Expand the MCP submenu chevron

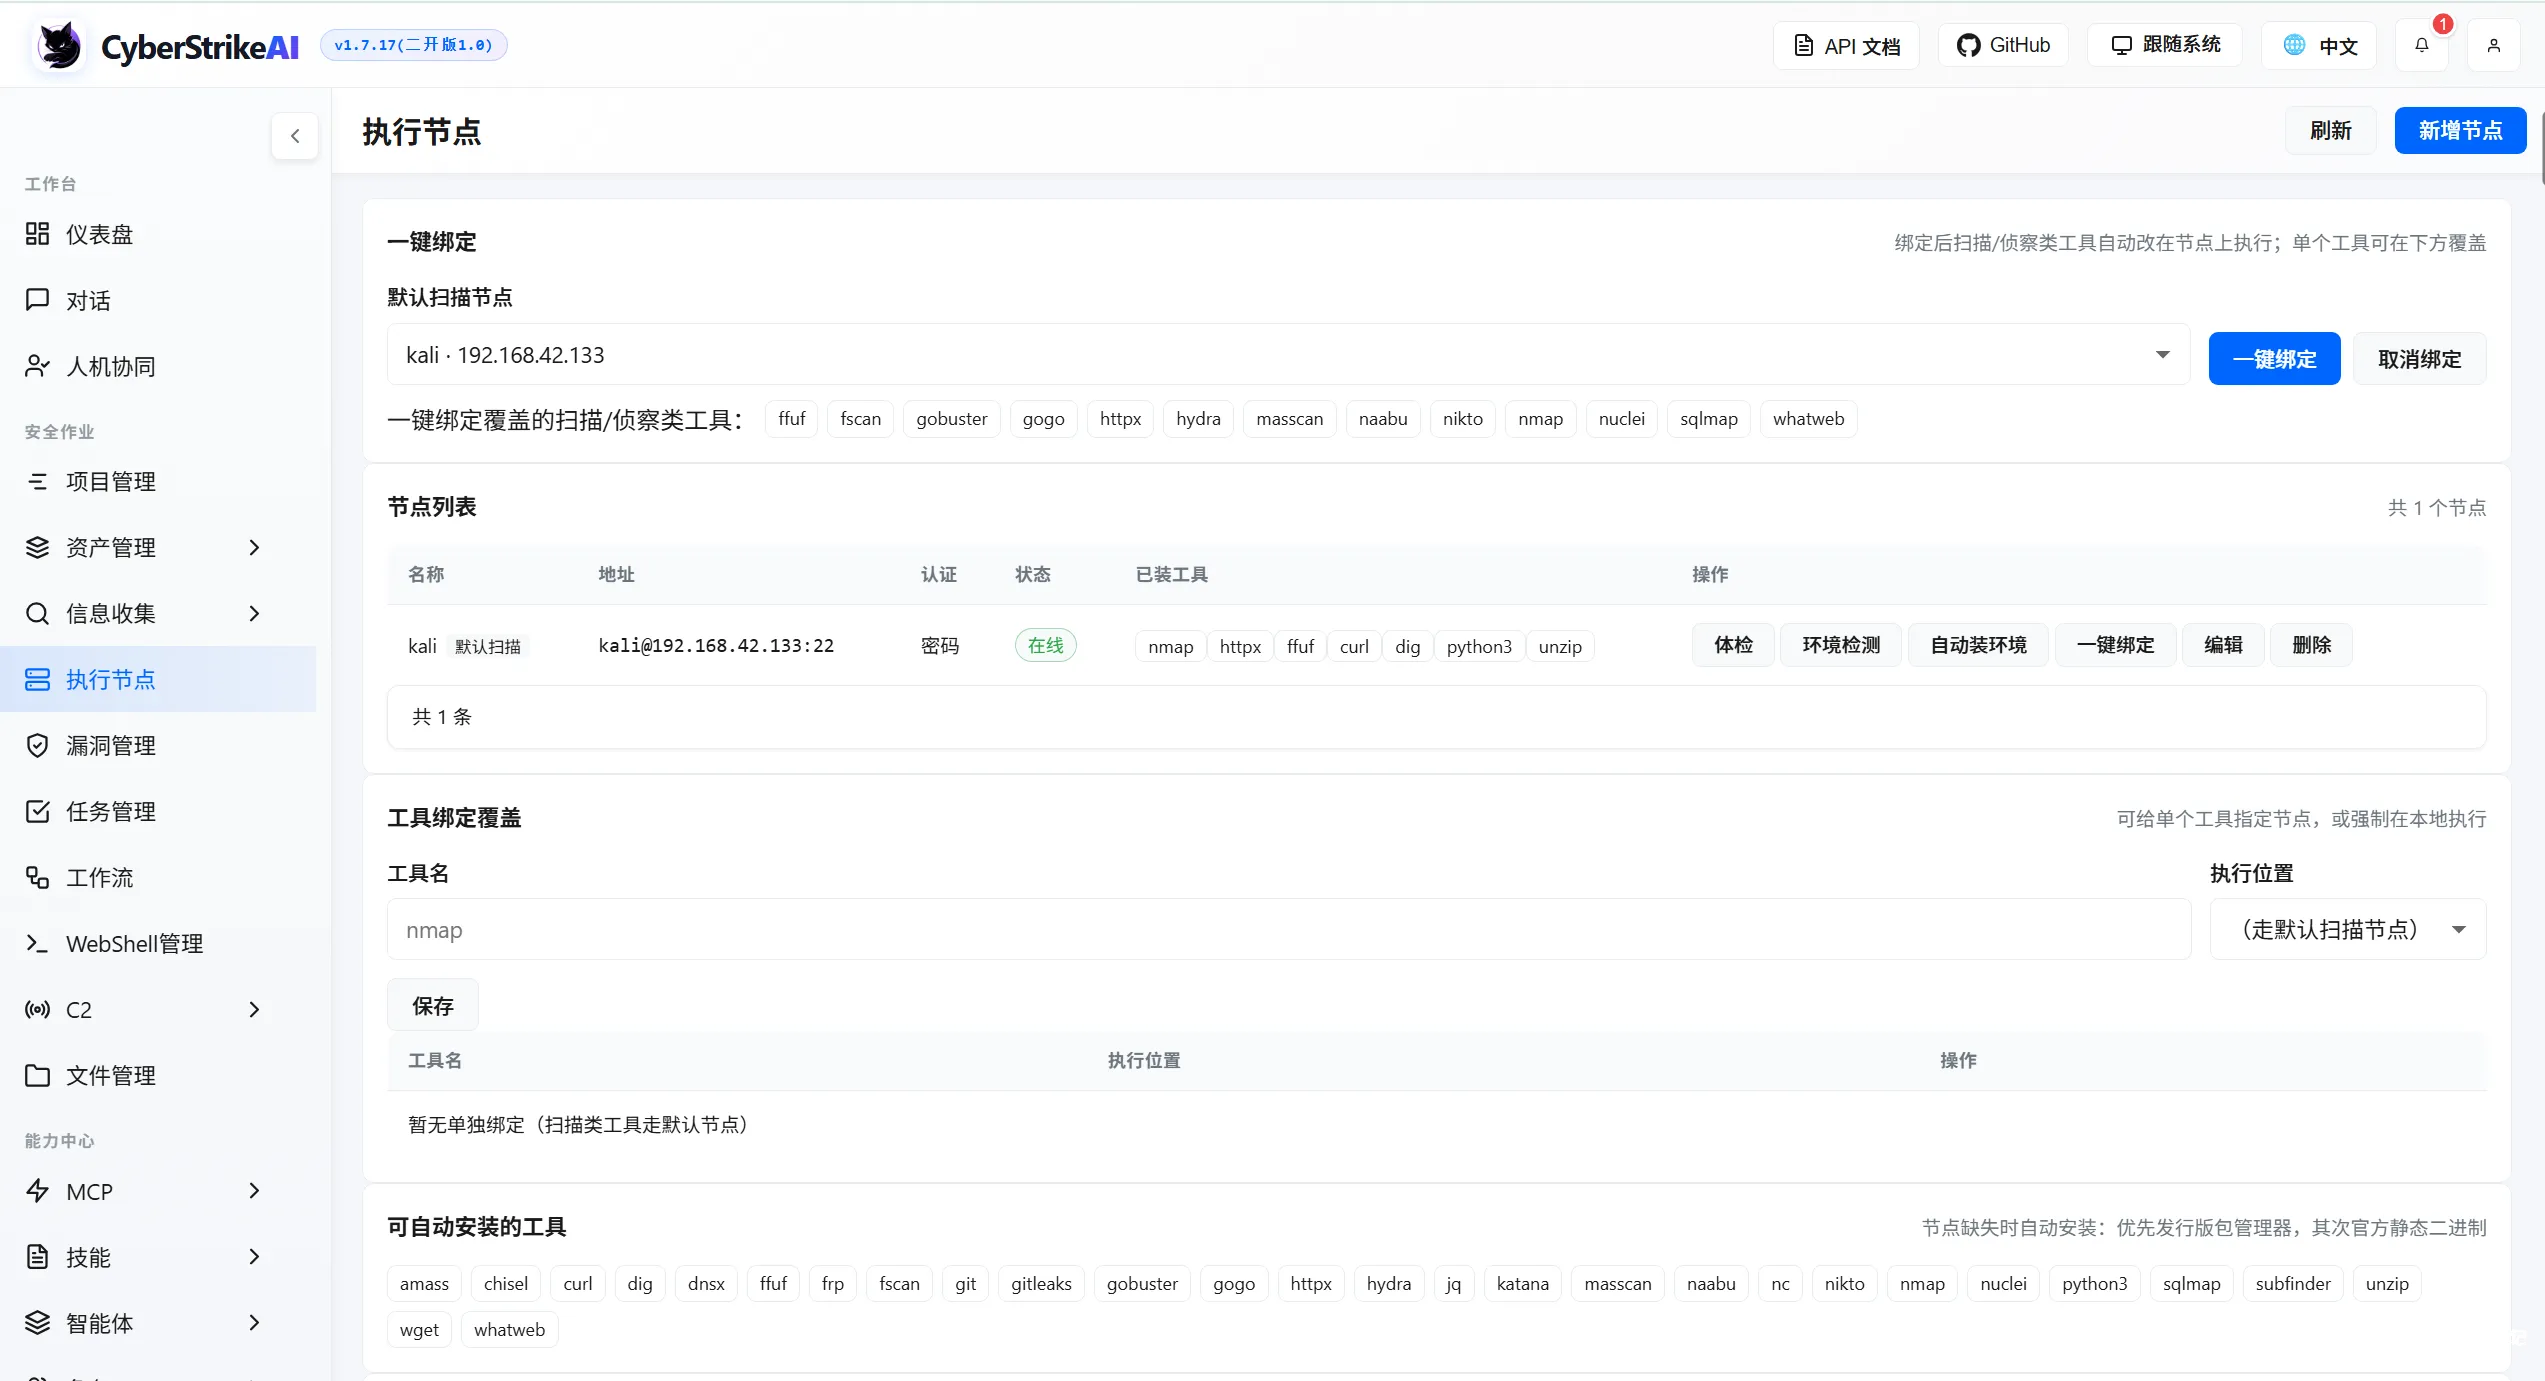point(254,1191)
